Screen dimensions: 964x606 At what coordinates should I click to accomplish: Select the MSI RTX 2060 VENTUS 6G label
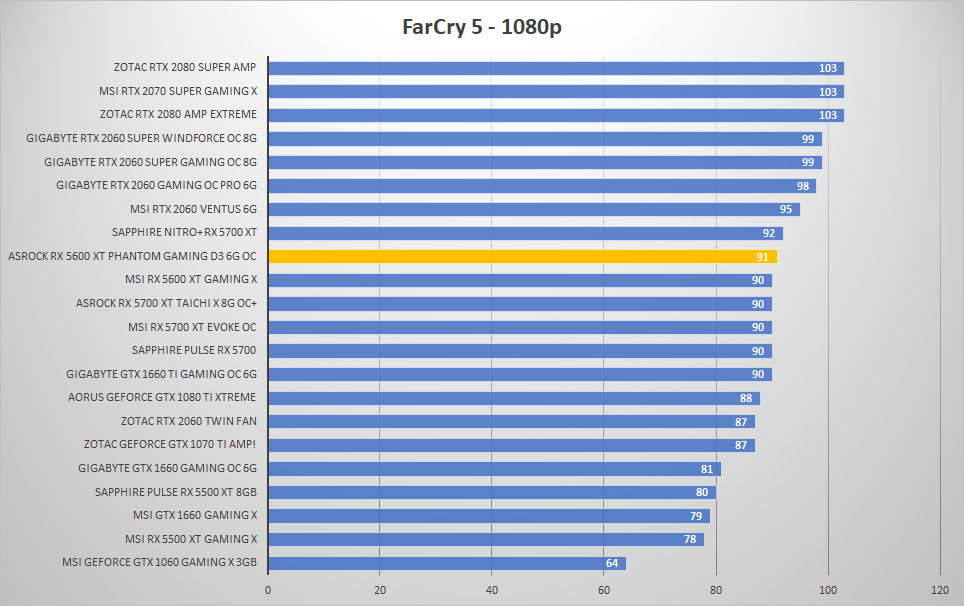pyautogui.click(x=194, y=209)
